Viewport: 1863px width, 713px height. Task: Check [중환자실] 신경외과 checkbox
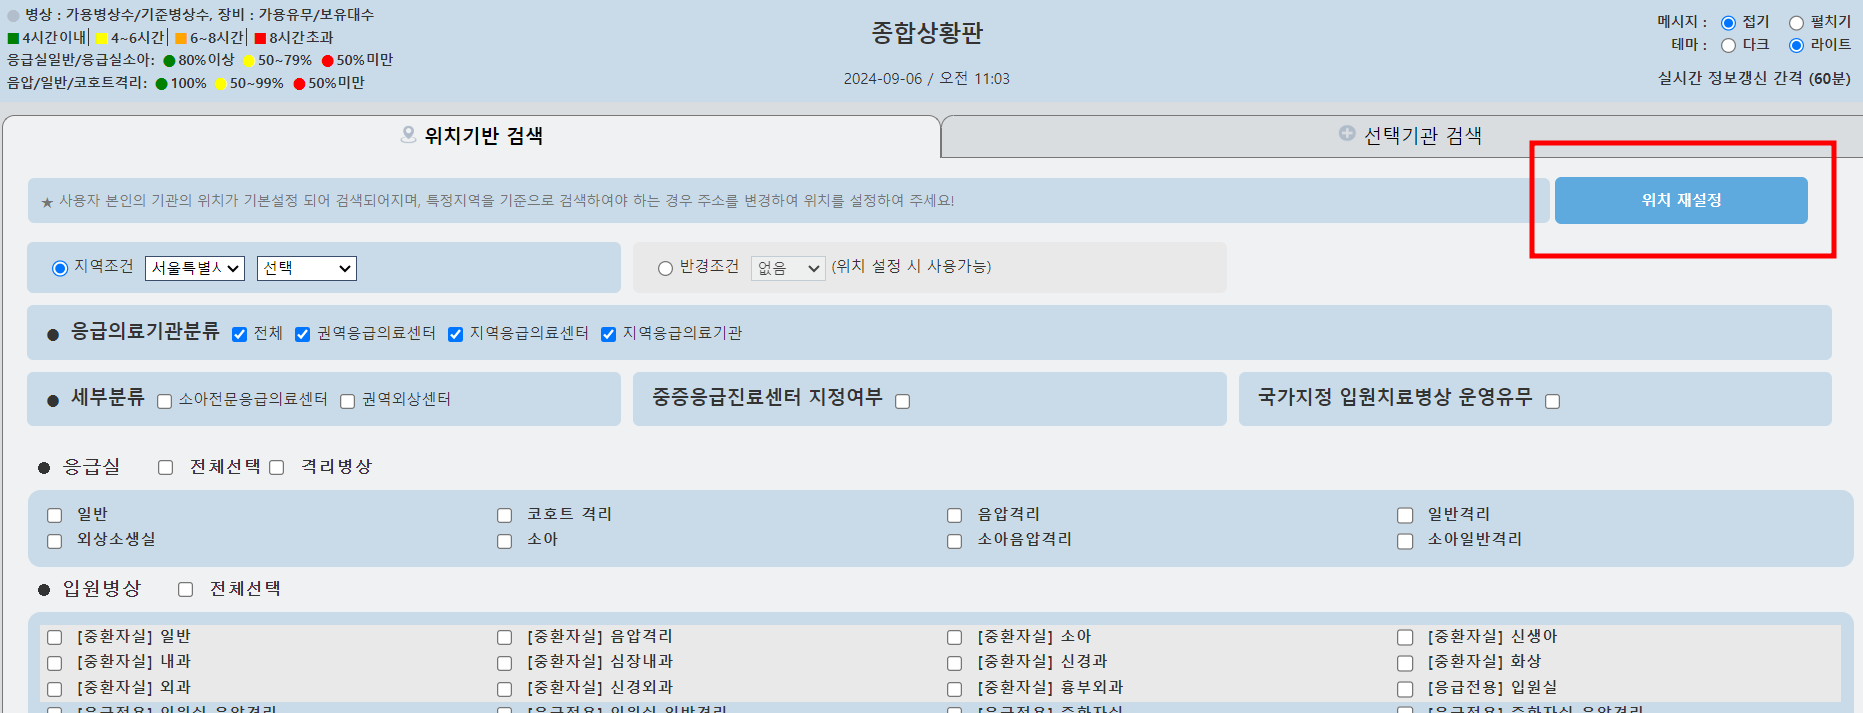[505, 689]
